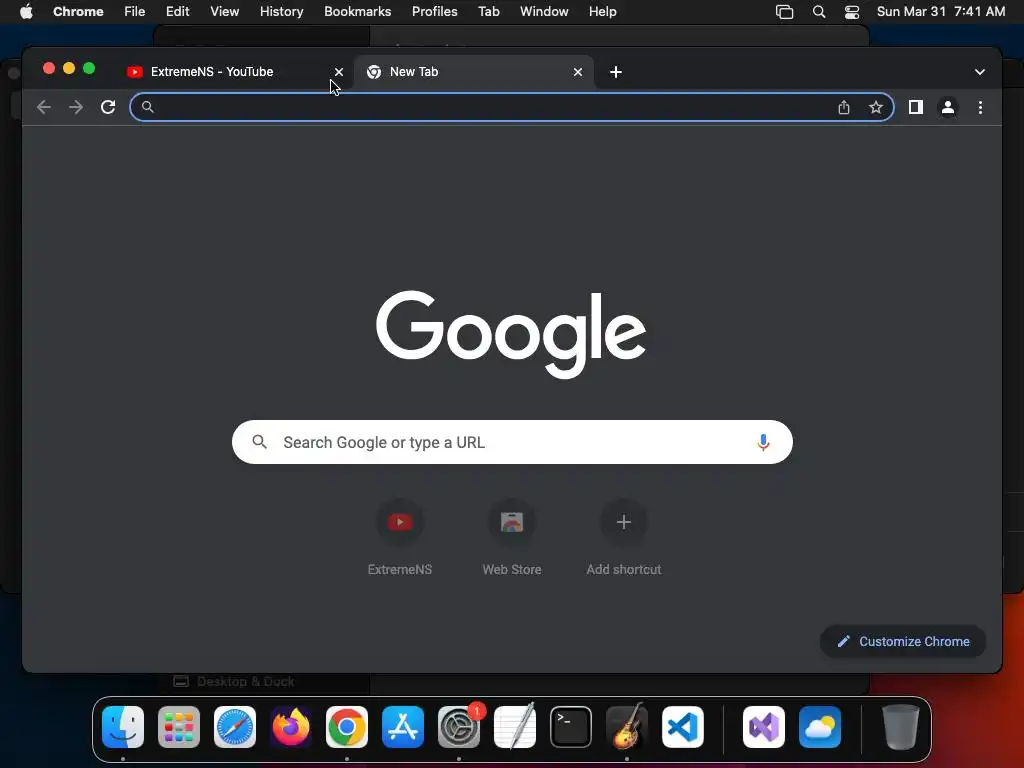Open the profile avatar button
Screen dimensions: 1024x768
click(948, 107)
